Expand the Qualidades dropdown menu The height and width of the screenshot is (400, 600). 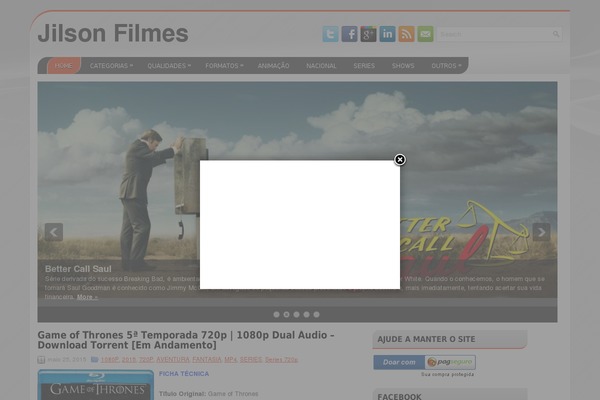pos(169,65)
